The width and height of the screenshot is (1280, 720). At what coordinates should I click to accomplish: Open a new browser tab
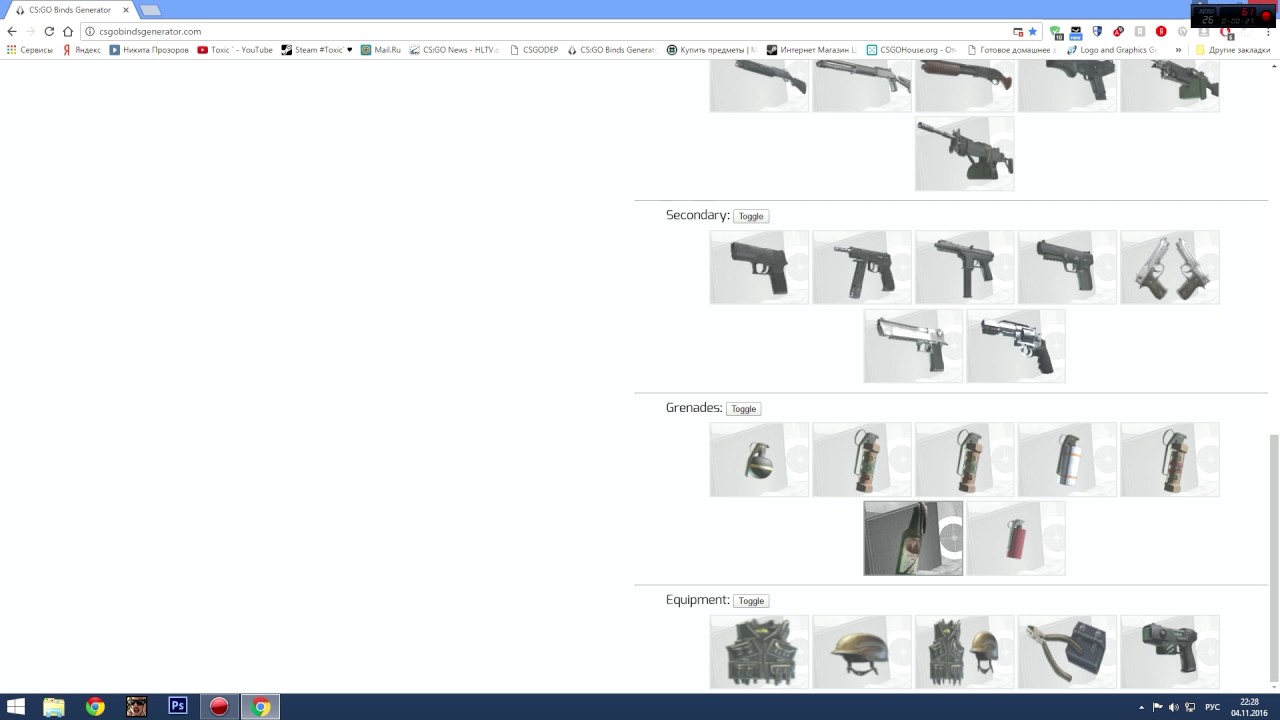[150, 10]
